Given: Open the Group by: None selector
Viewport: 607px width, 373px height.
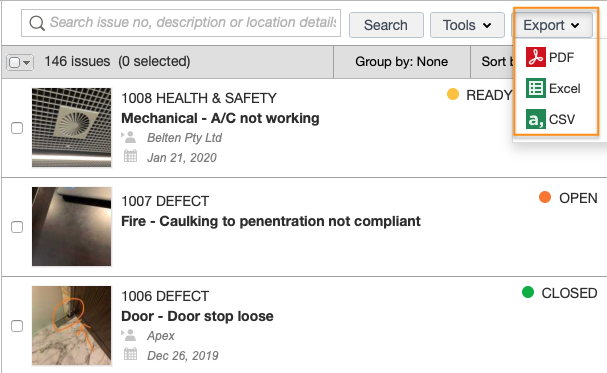Looking at the screenshot, I should (401, 62).
